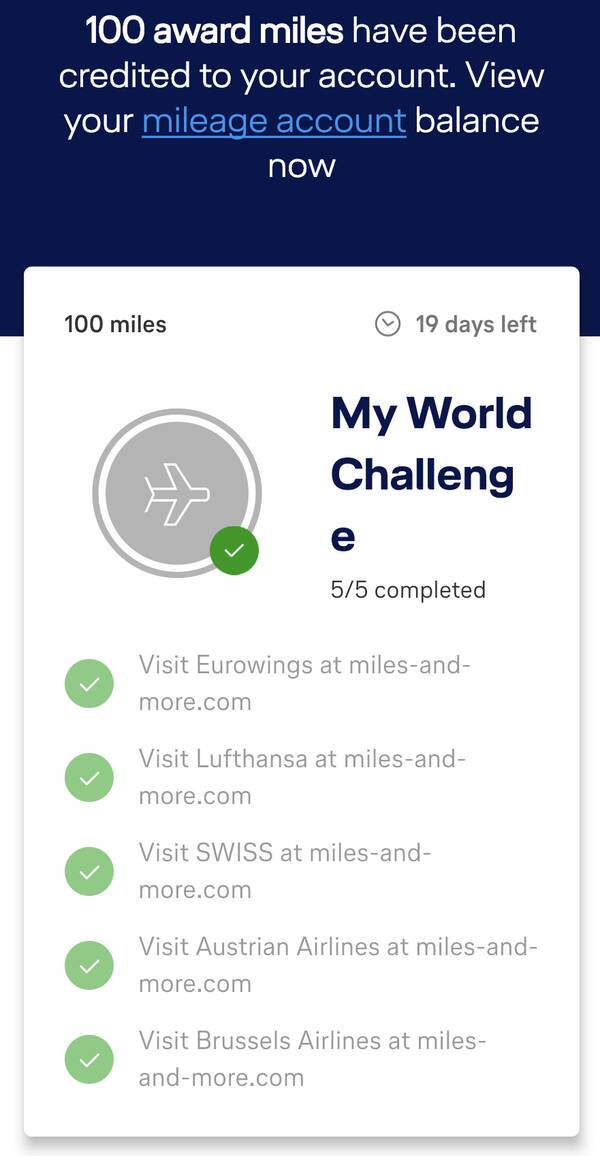Image resolution: width=600 pixels, height=1156 pixels.
Task: Click the 100 miles reward label
Action: (115, 324)
